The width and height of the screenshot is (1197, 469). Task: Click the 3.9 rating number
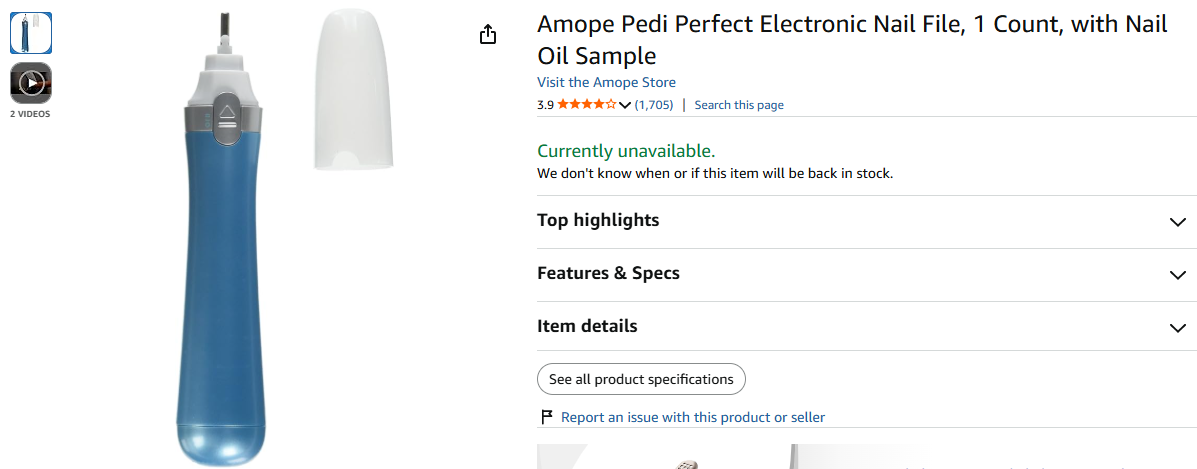[x=545, y=105]
